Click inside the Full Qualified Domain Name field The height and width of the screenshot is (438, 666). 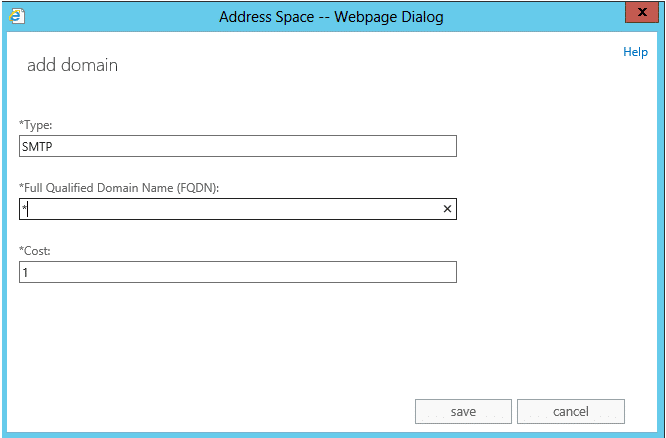230,209
